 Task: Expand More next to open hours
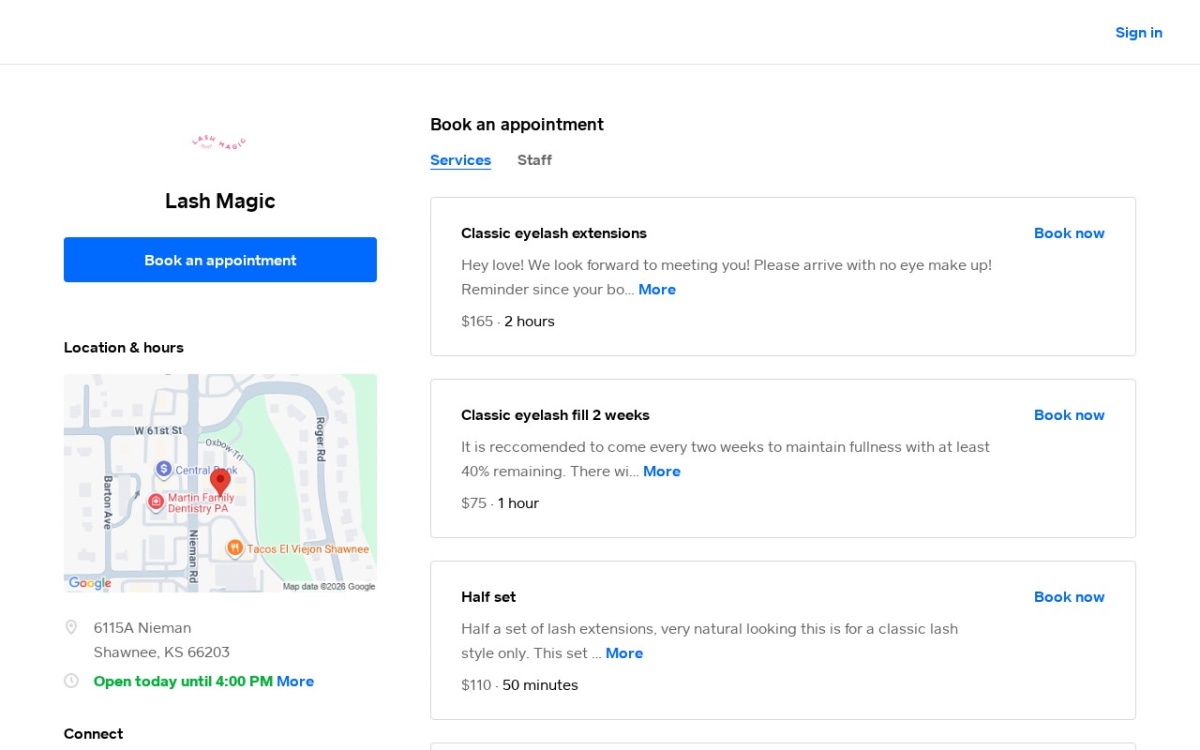point(295,681)
